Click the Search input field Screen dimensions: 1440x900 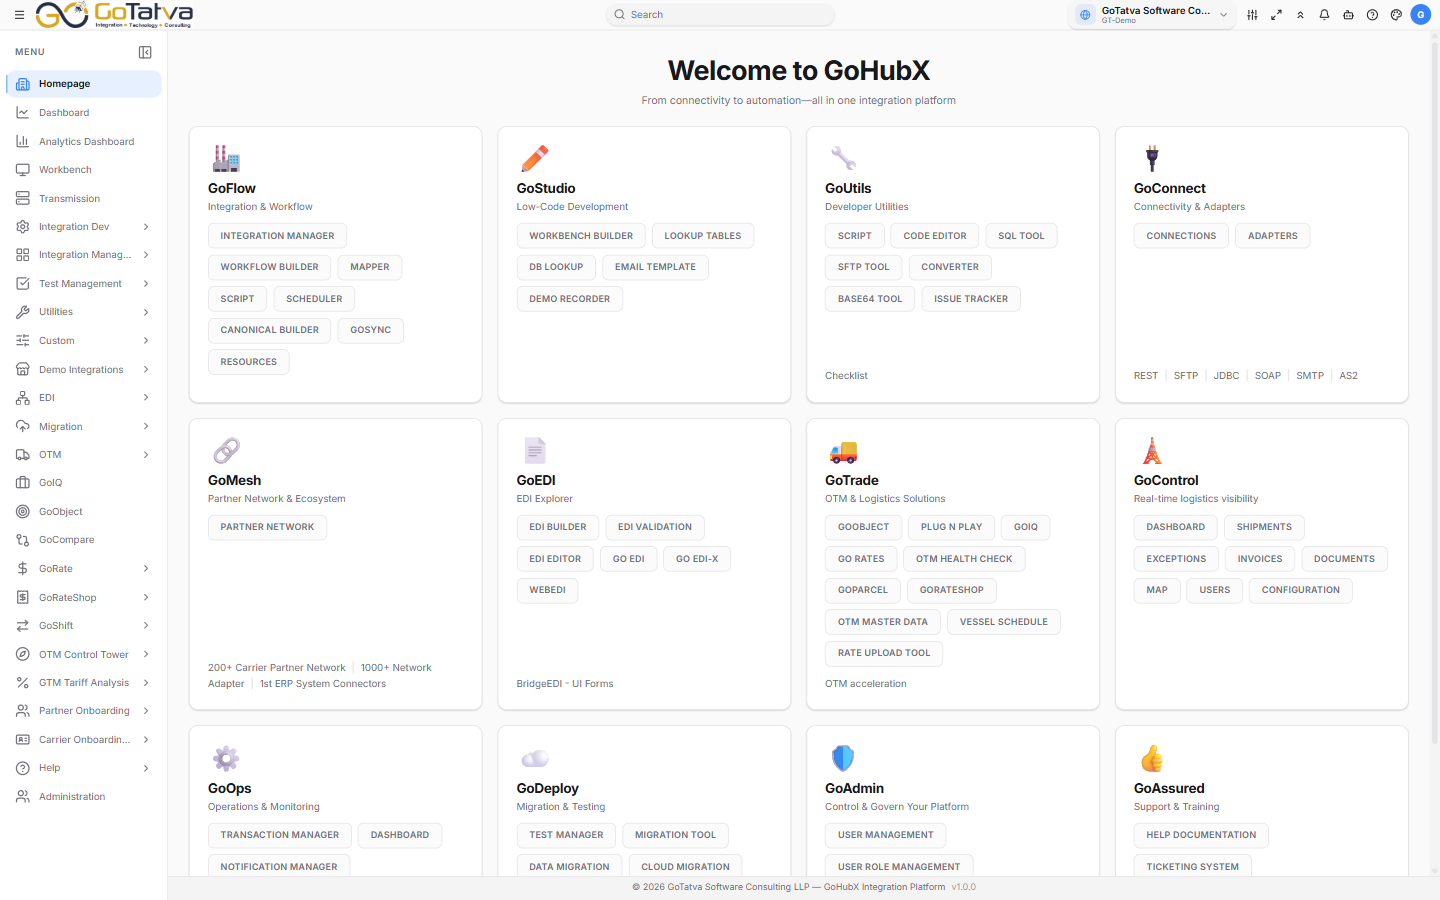720,15
